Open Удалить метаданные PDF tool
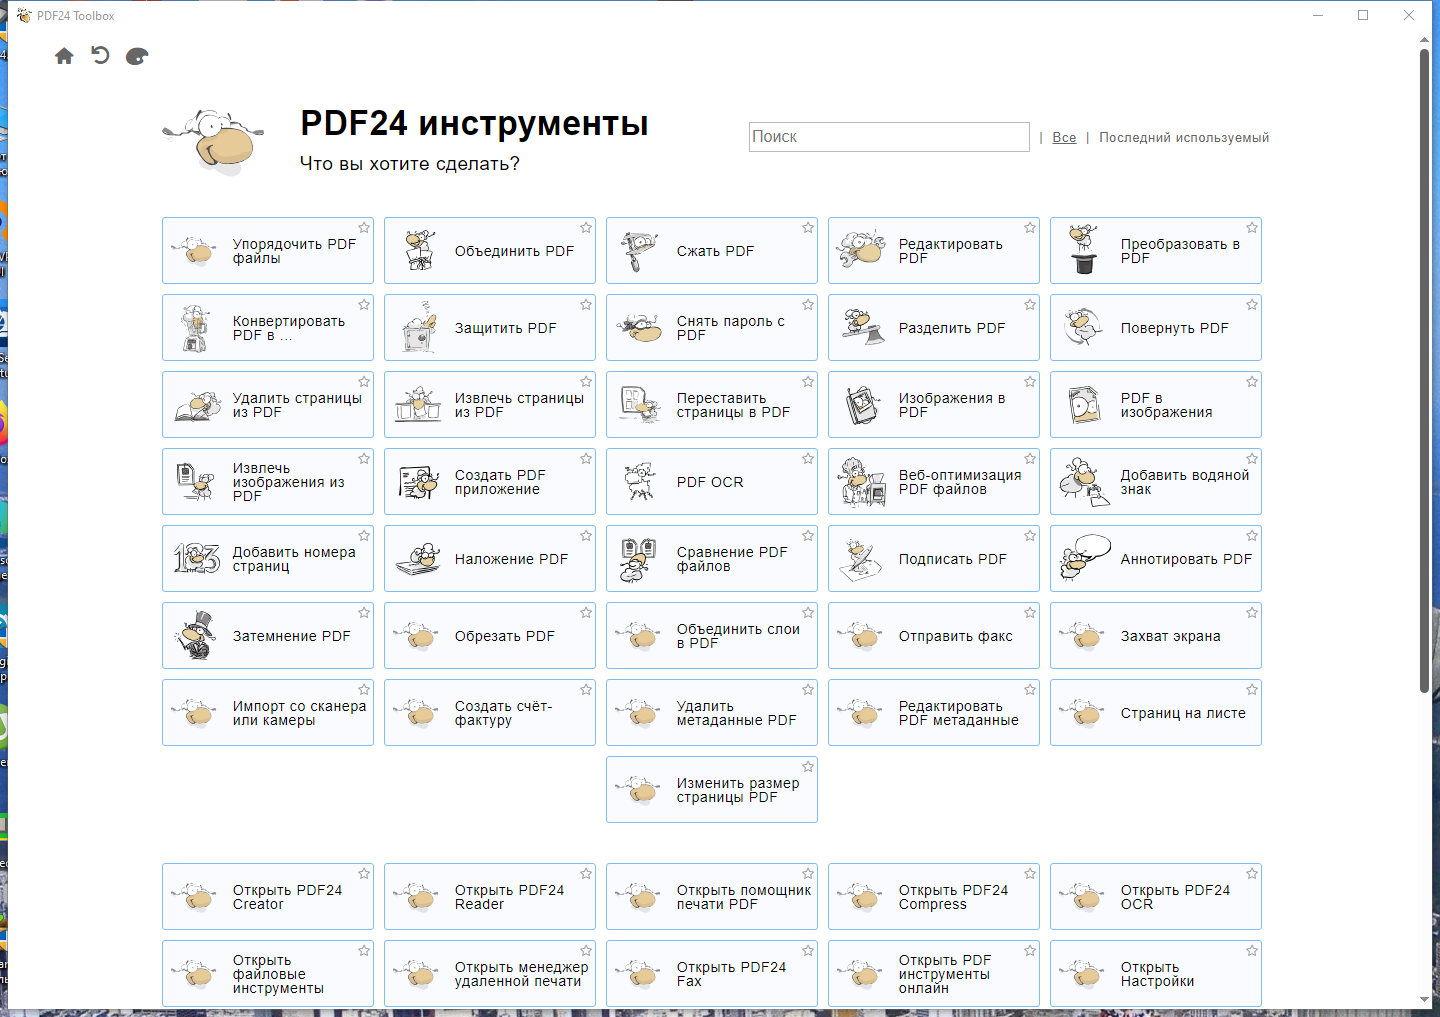 pos(712,713)
